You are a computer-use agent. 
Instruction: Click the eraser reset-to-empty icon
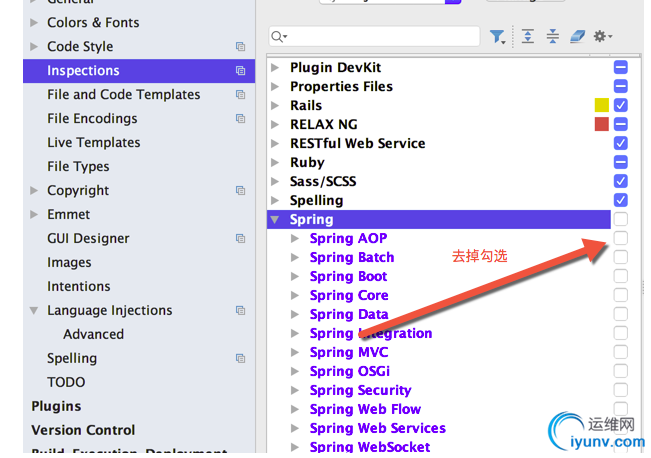click(577, 36)
